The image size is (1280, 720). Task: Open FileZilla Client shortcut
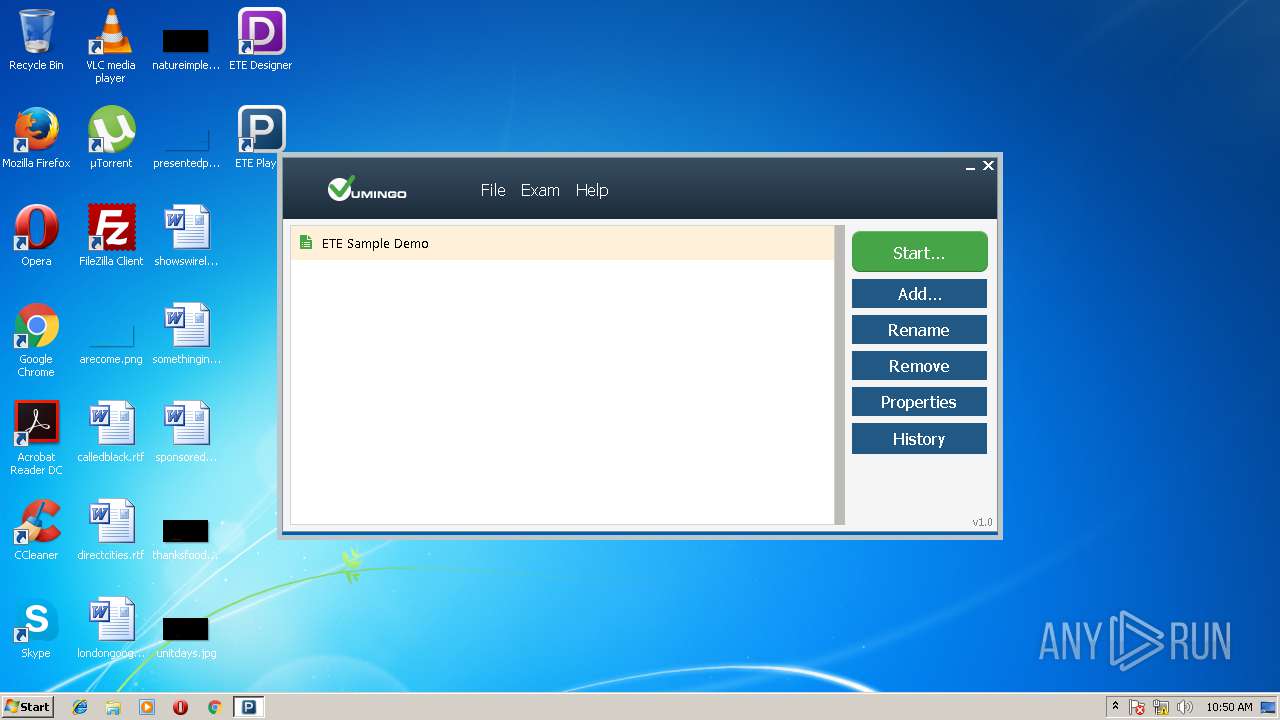(111, 236)
